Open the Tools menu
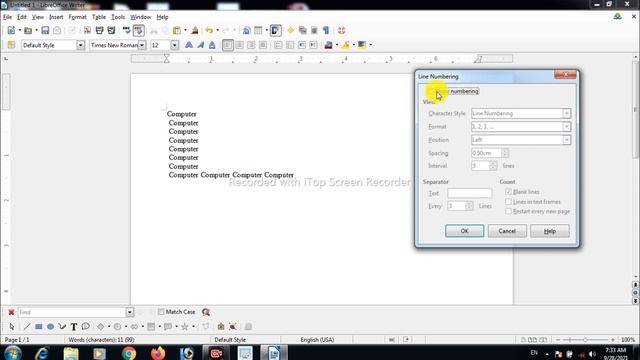 pos(118,17)
